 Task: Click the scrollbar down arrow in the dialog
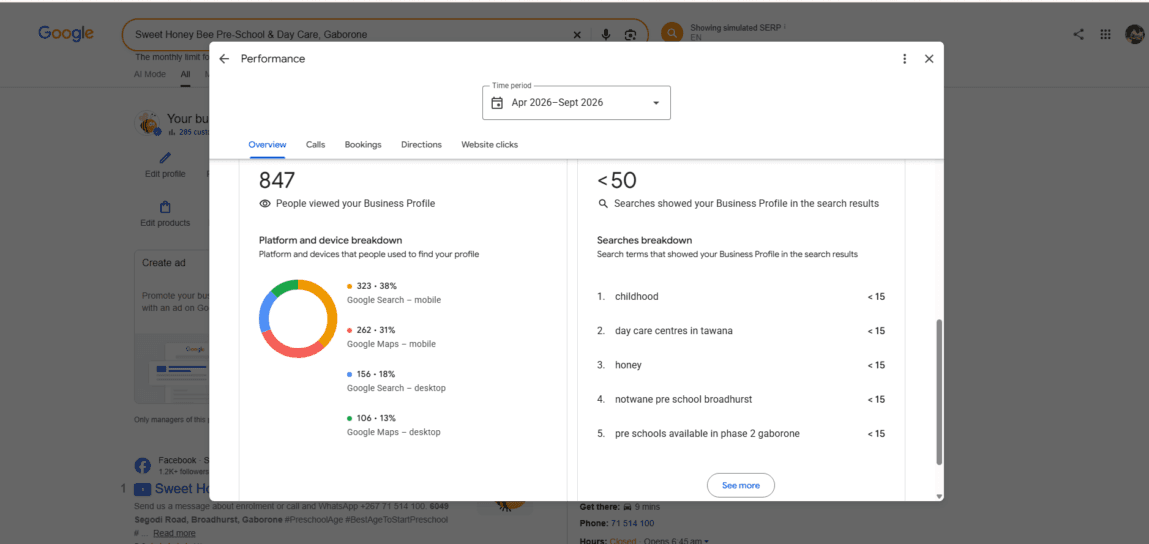(x=939, y=496)
